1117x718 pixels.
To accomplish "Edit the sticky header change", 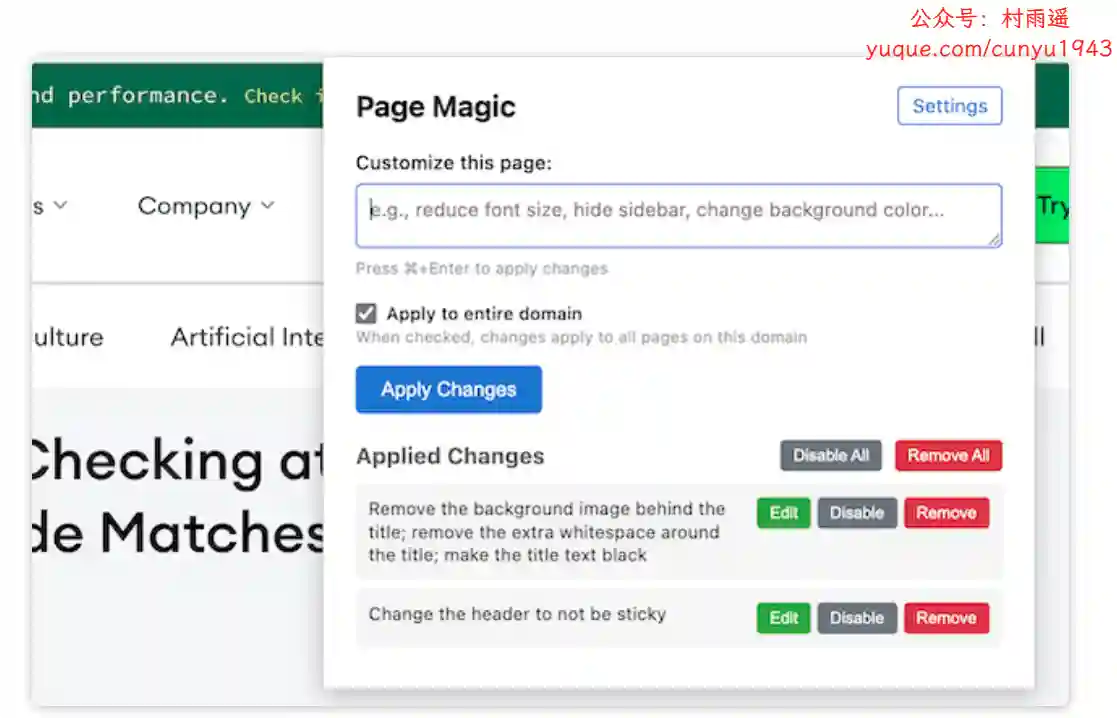I will pyautogui.click(x=783, y=618).
